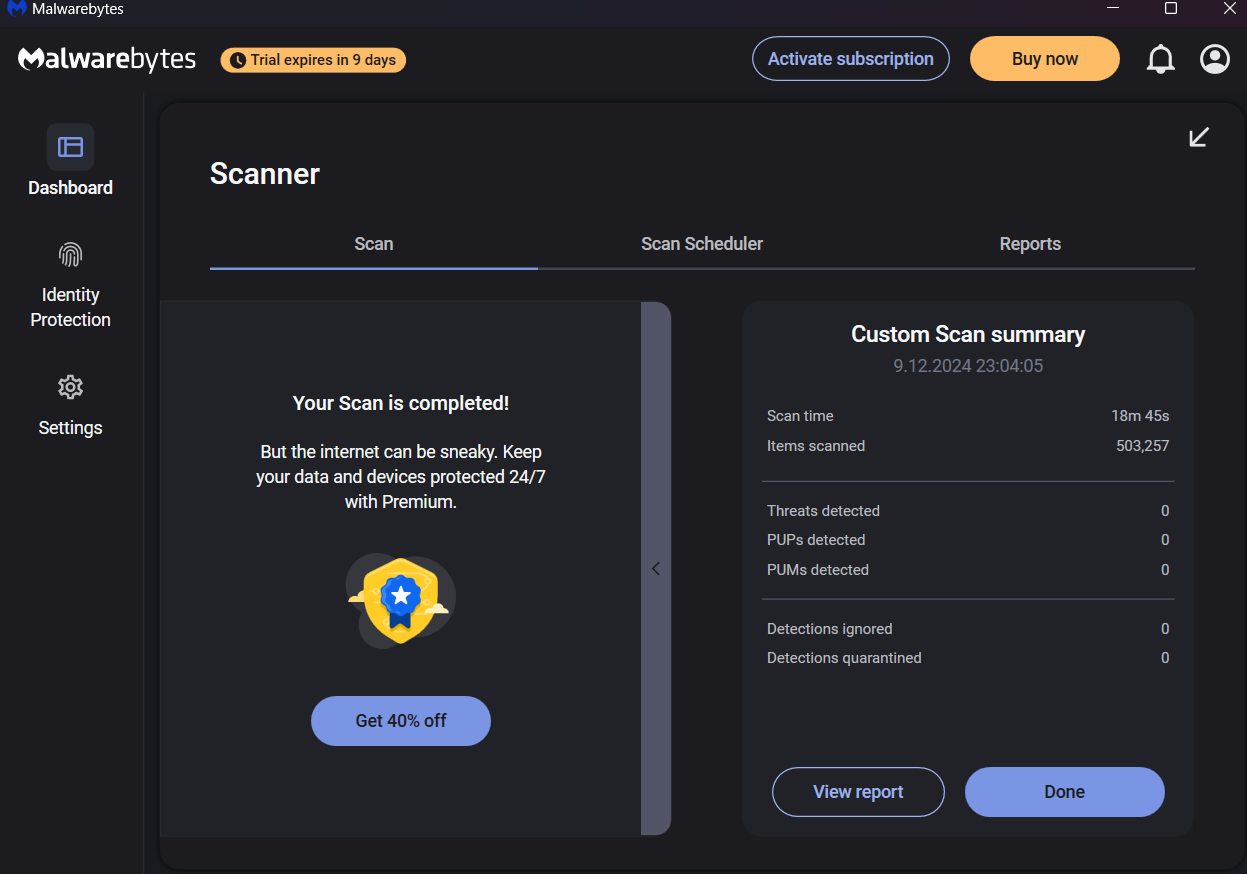Click the Scan time label
Screen dimensions: 1247x874
(x=800, y=416)
